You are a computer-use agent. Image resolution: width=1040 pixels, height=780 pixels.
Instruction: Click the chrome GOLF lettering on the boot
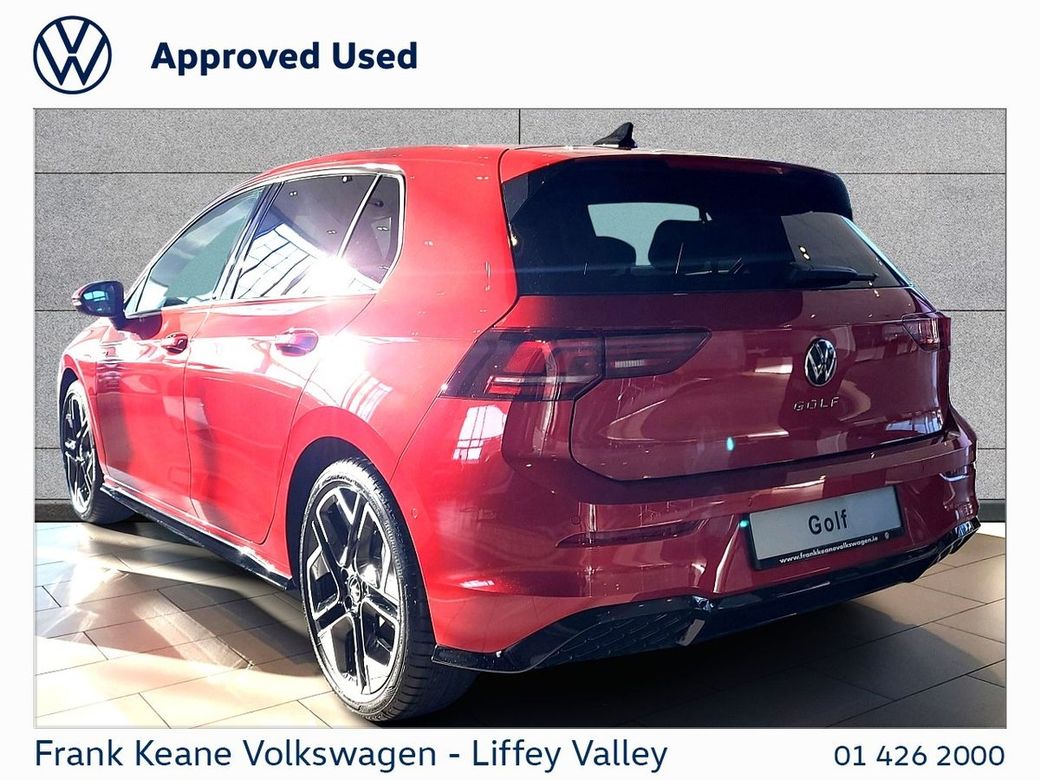coord(816,404)
